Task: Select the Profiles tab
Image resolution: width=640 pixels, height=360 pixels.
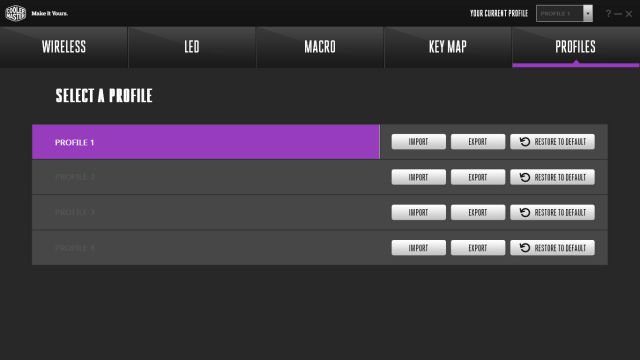Action: (576, 47)
